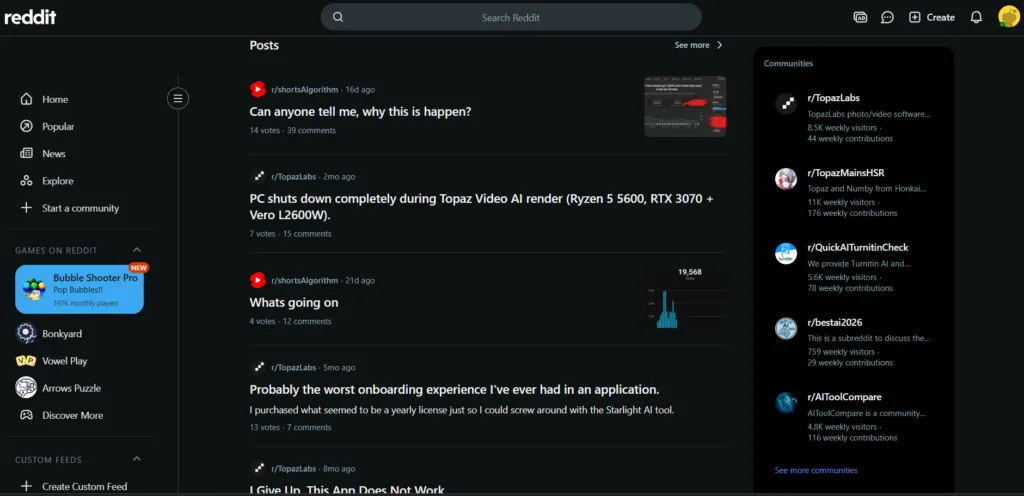Open 'Whats going on' post
The width and height of the screenshot is (1024, 496).
[x=294, y=303]
